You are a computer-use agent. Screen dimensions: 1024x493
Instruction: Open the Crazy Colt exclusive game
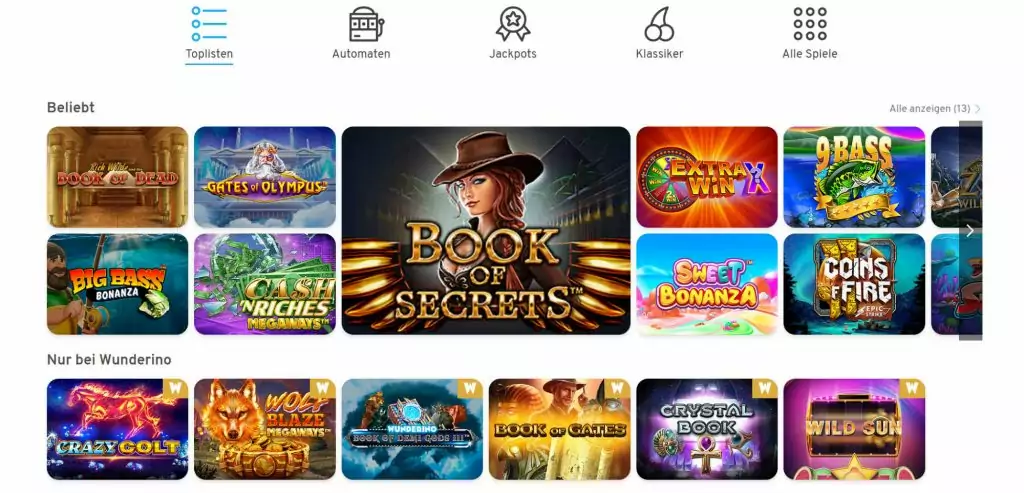point(118,429)
